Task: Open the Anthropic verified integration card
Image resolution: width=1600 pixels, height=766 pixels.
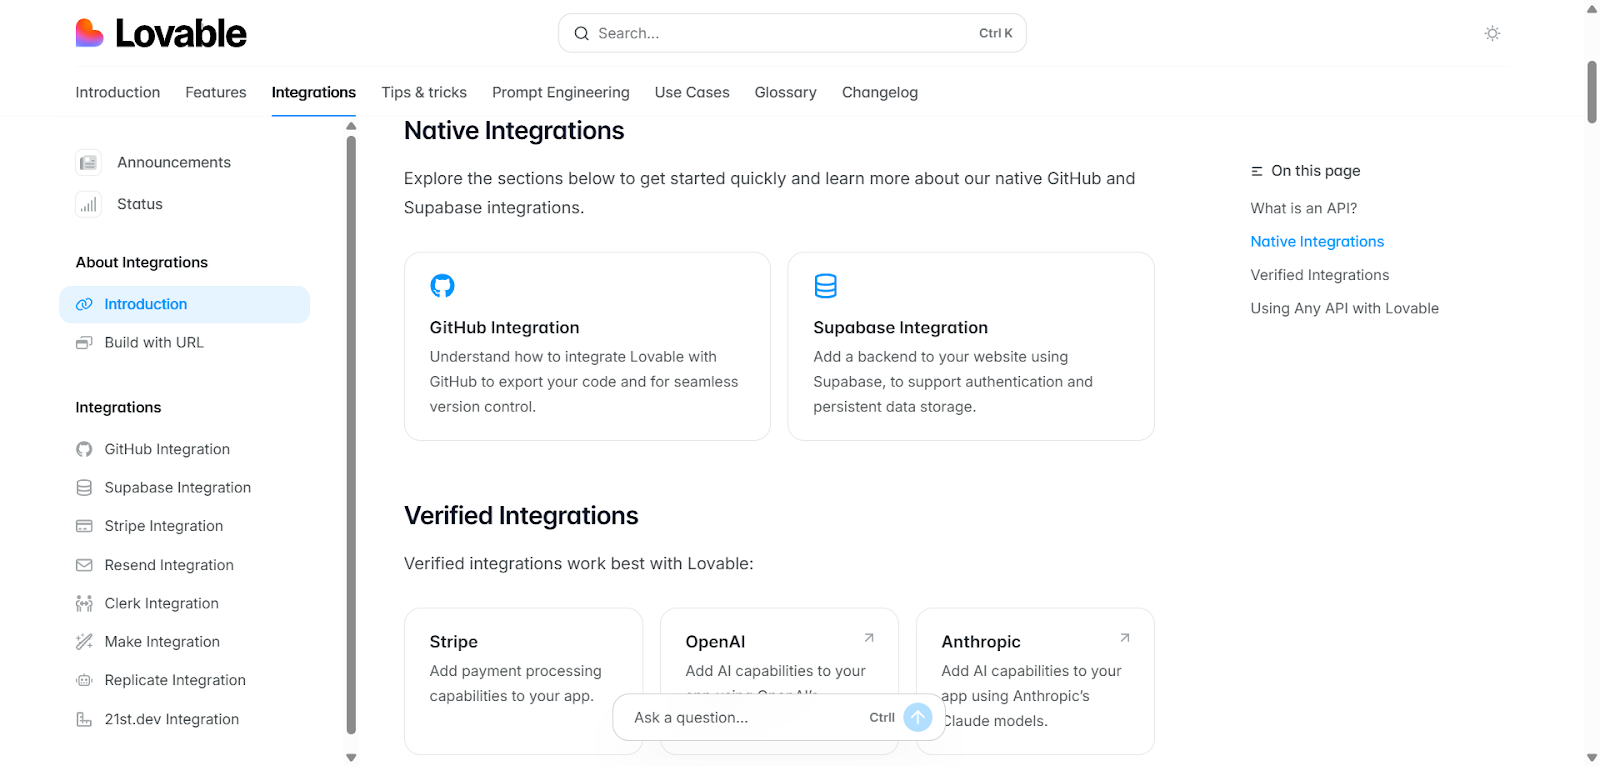Action: (x=1035, y=681)
